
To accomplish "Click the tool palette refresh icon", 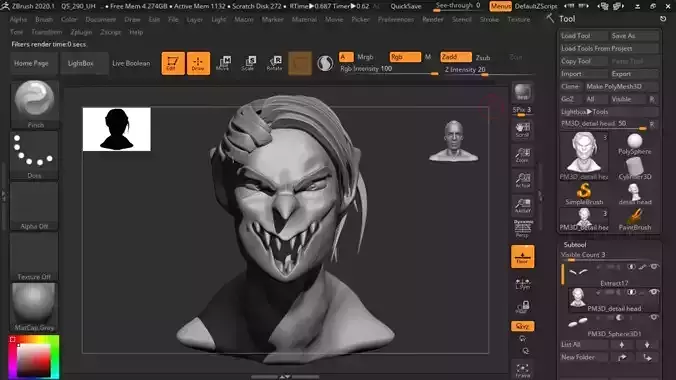I will coord(663,19).
